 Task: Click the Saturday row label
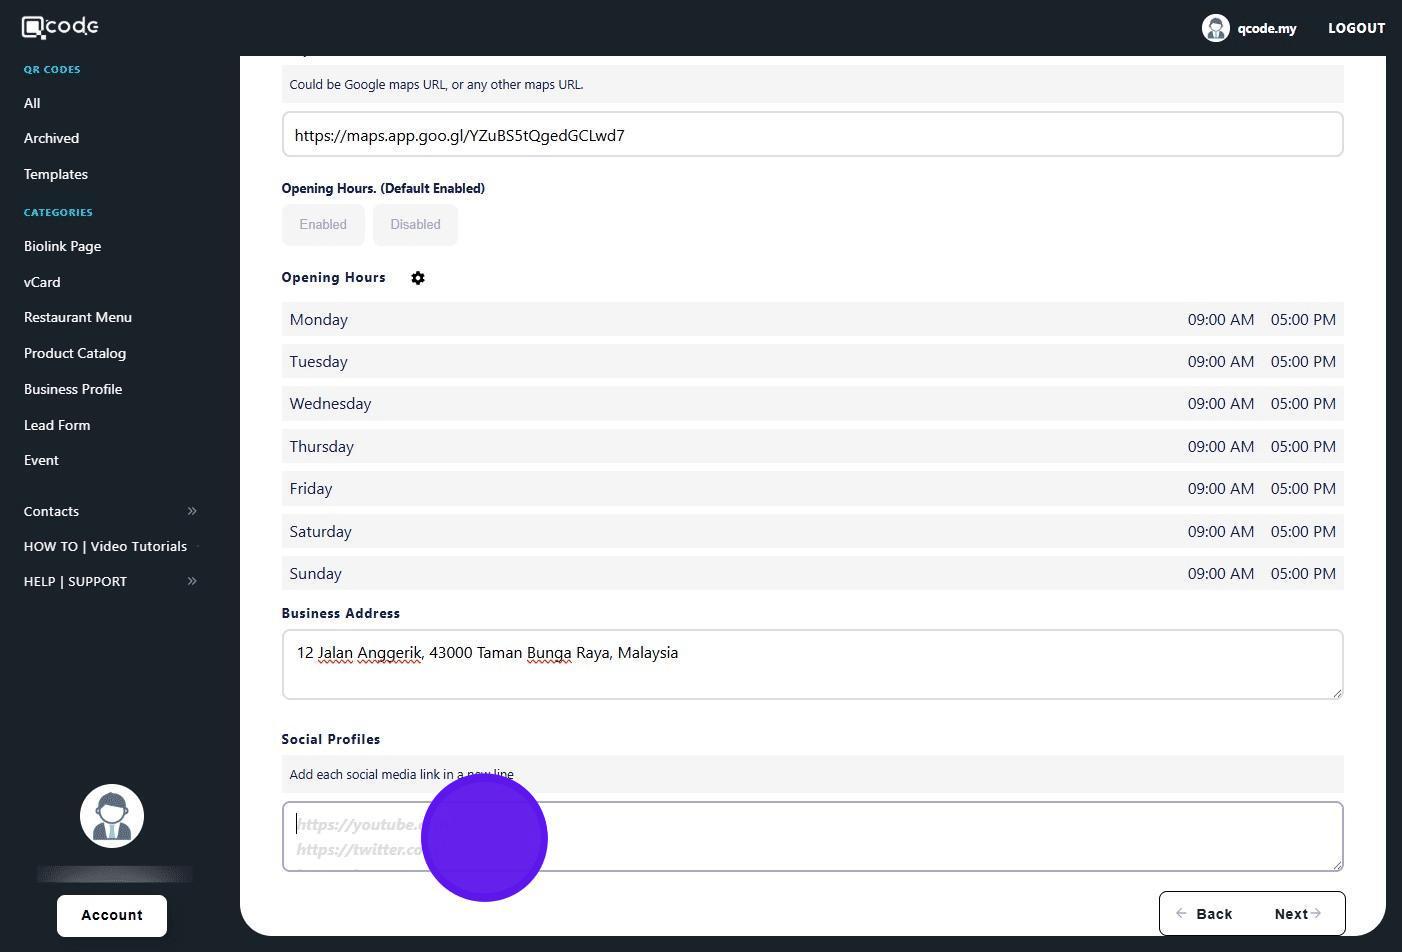pos(321,532)
